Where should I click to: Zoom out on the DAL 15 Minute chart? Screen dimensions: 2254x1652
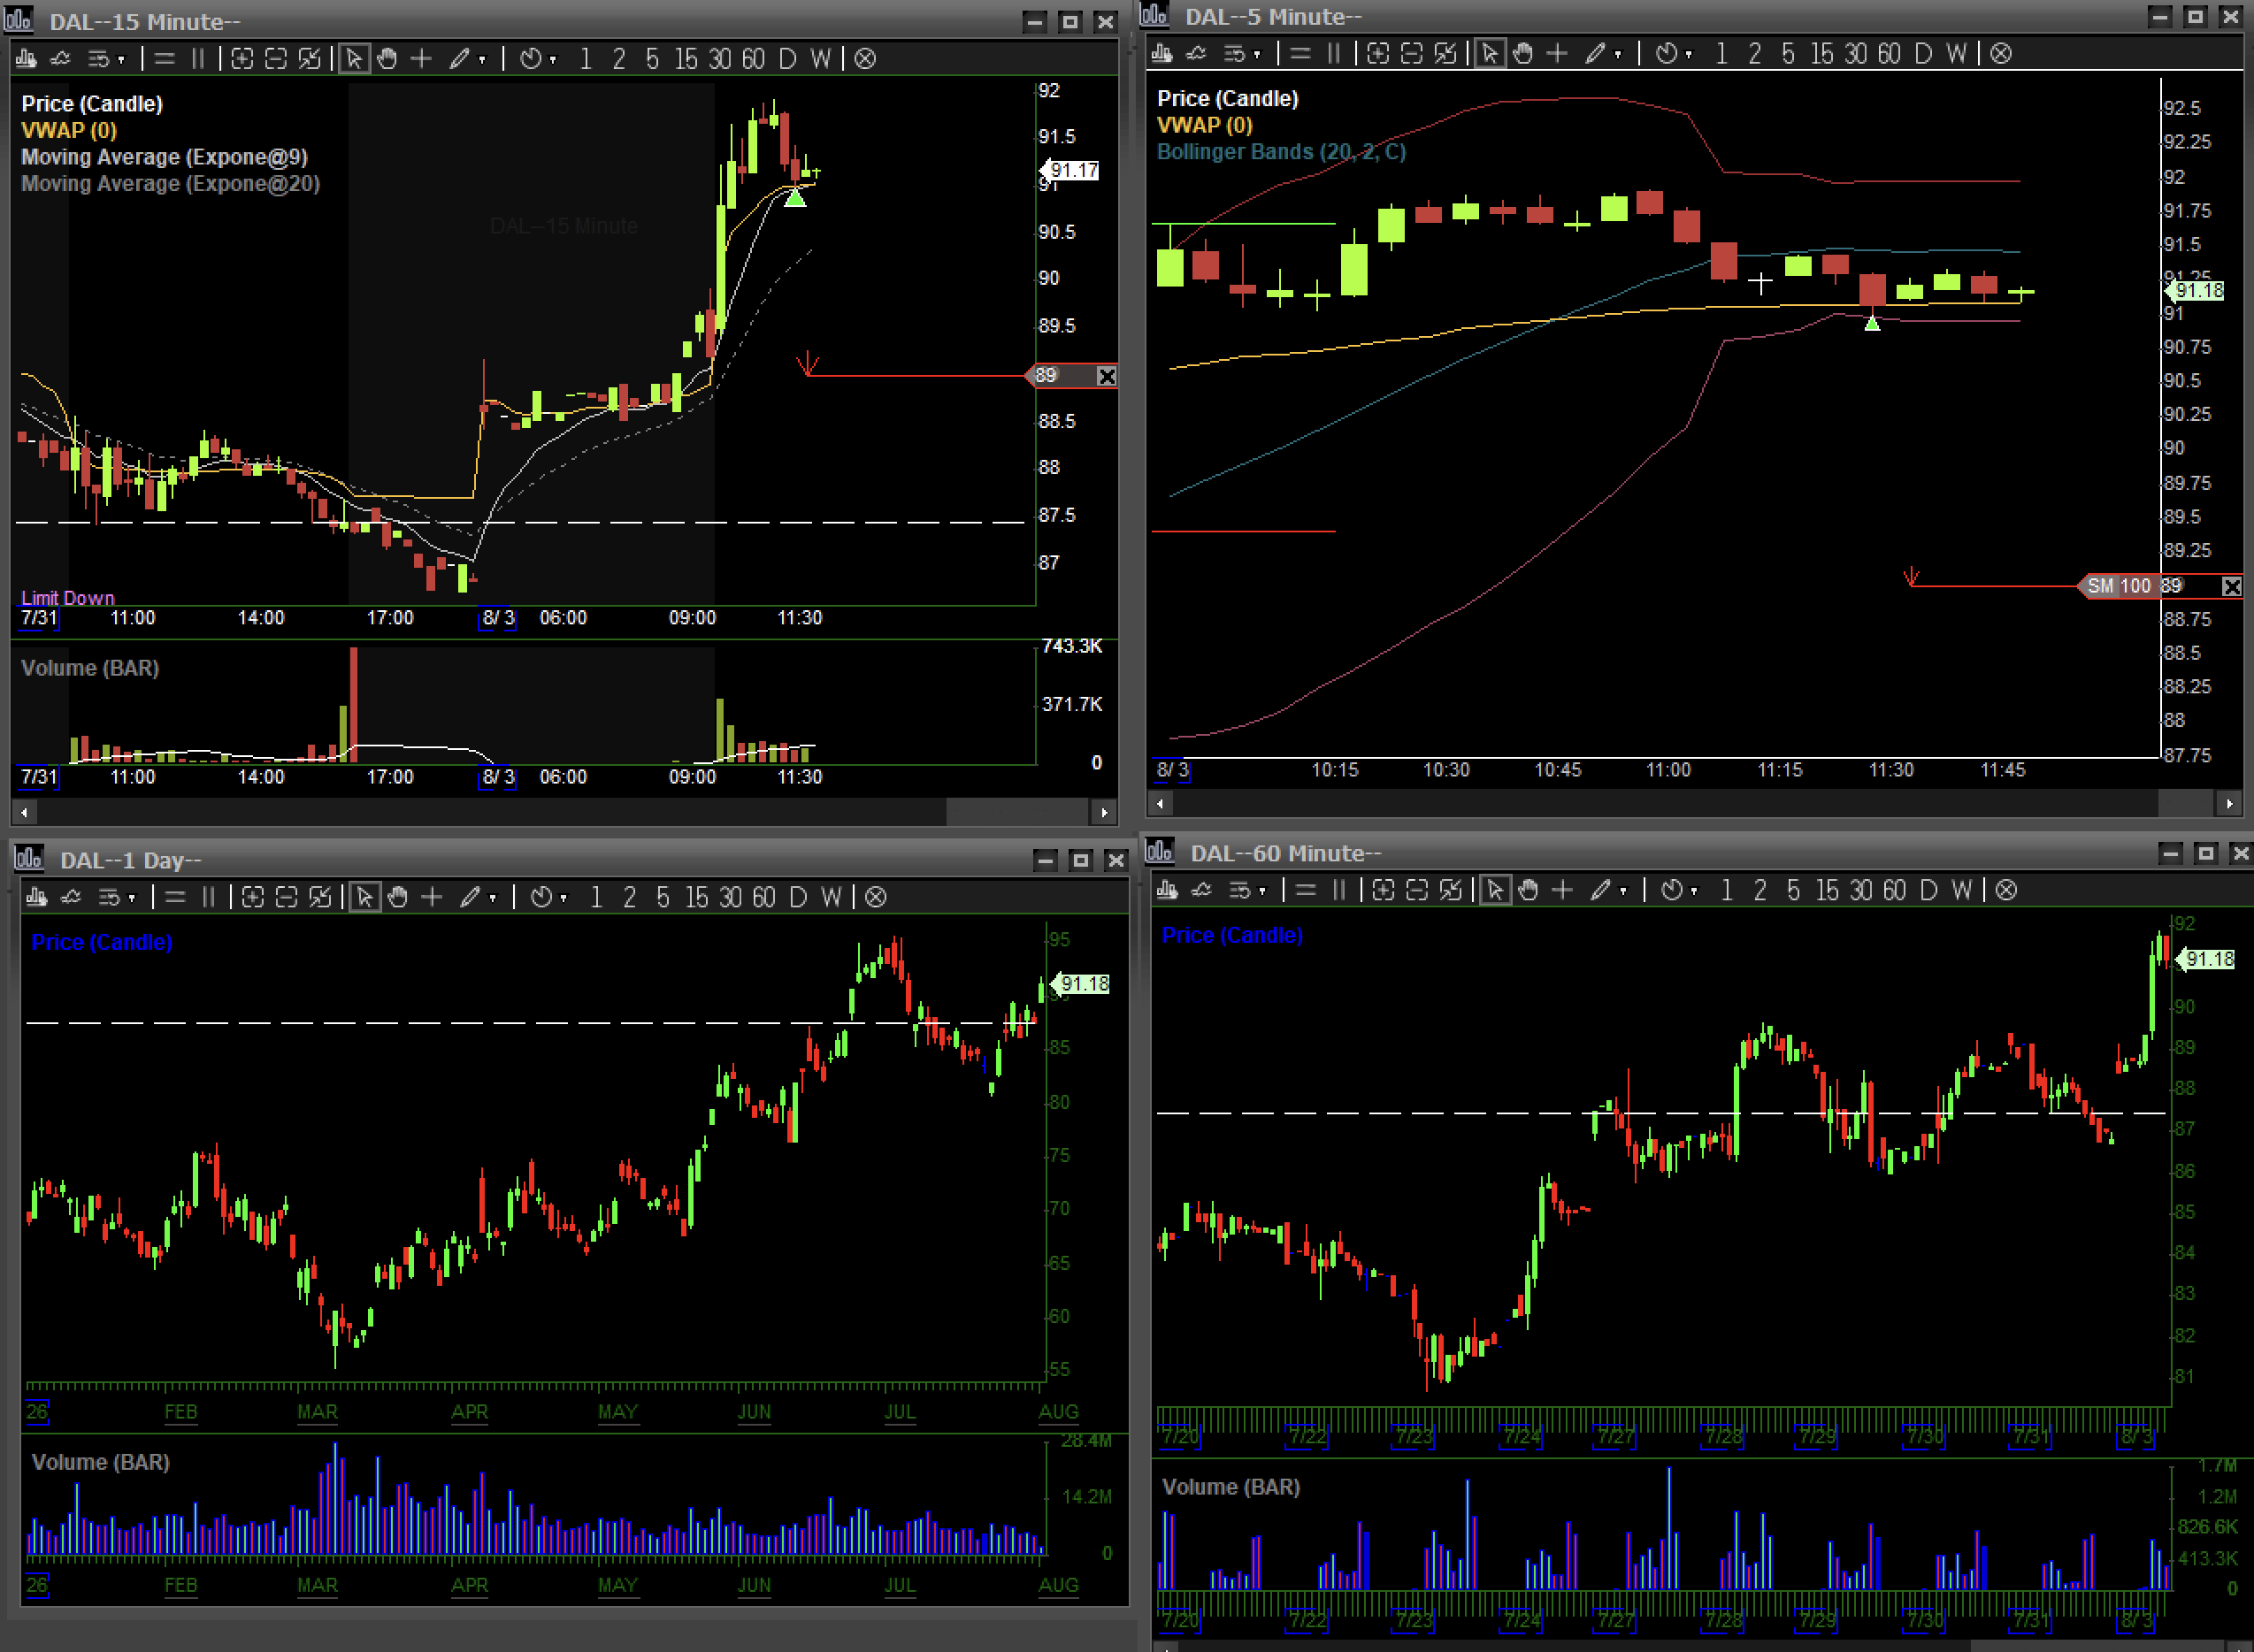(276, 59)
